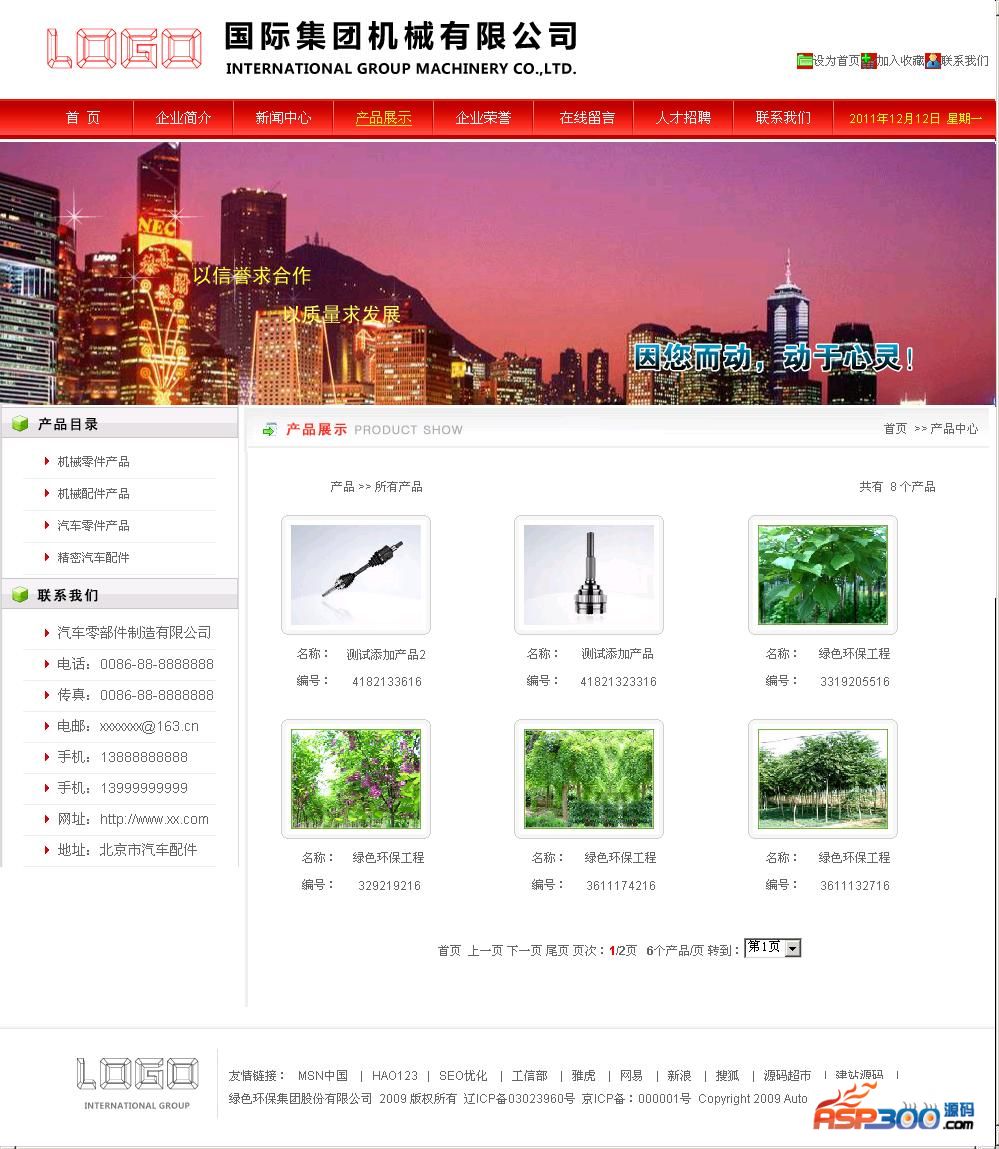Open friendly link HAO123
Screen dimensions: 999x1149
click(394, 1076)
